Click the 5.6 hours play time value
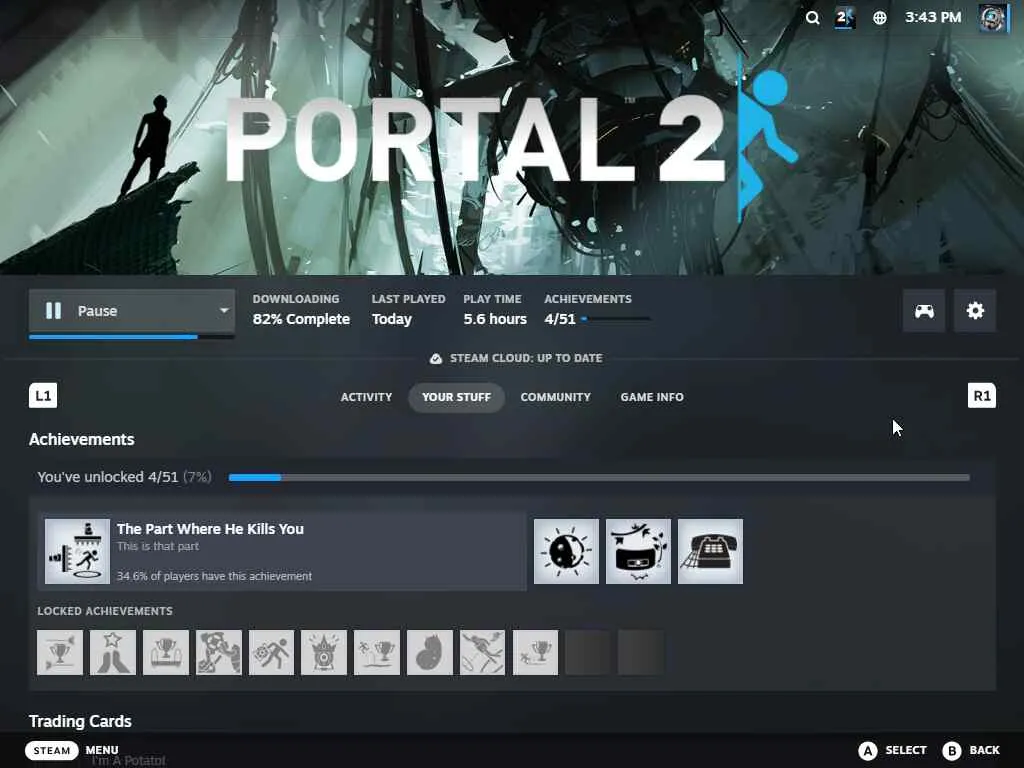 tap(495, 319)
